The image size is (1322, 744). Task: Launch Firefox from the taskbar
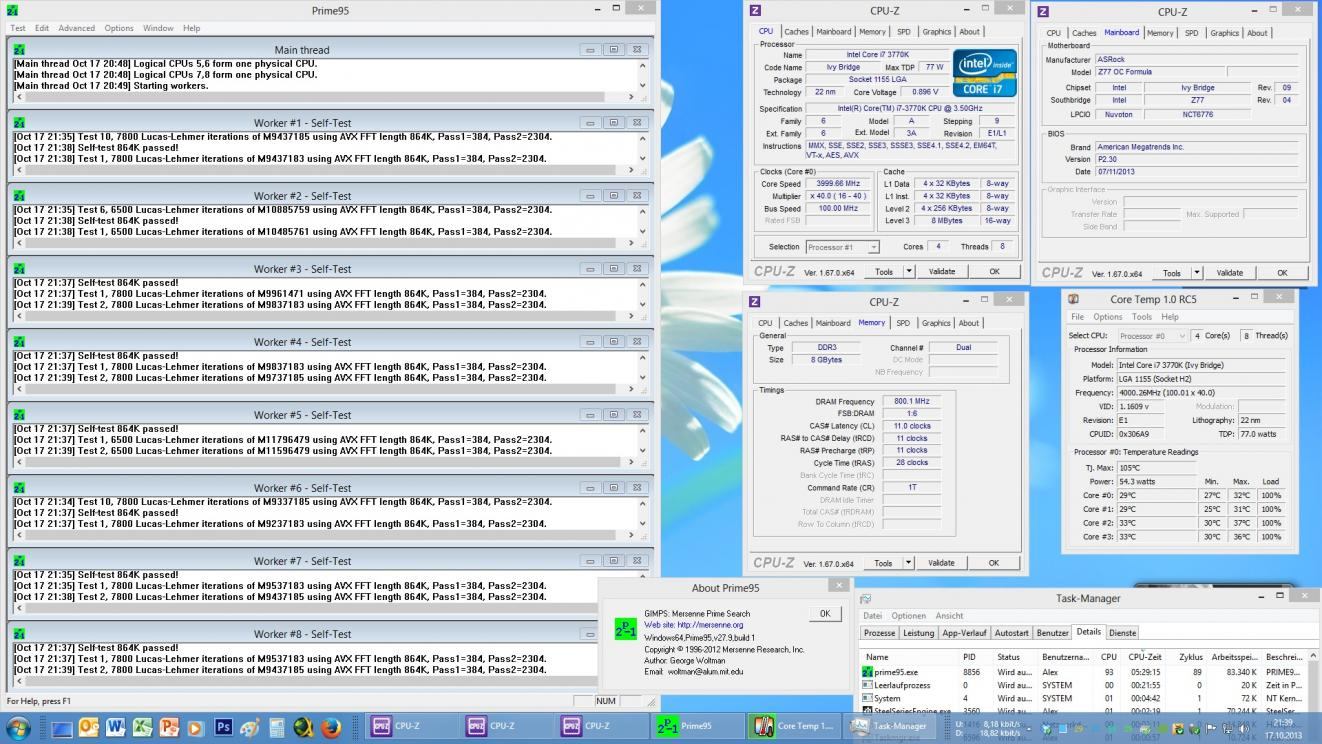tap(331, 727)
